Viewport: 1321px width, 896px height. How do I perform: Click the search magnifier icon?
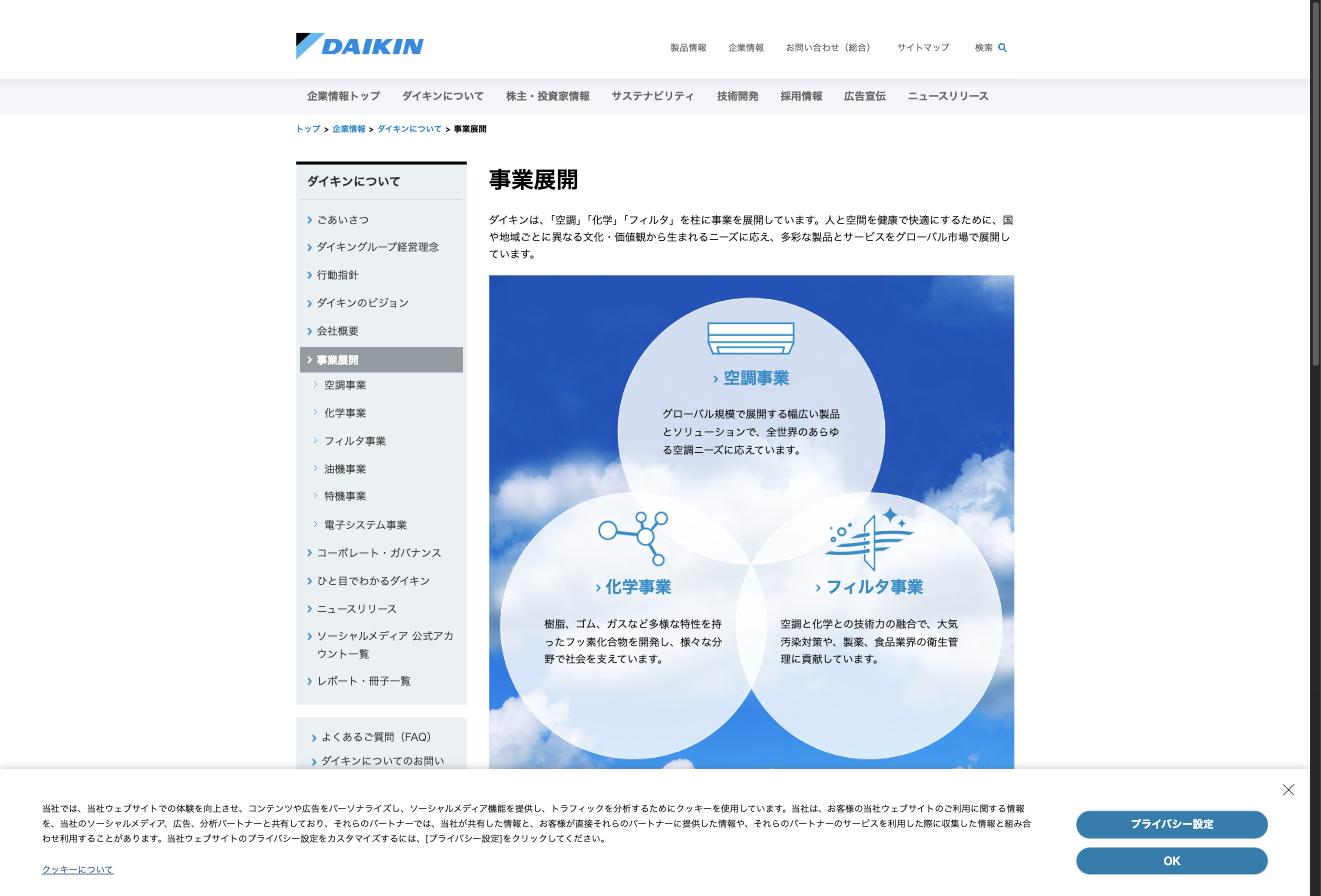pyautogui.click(x=1002, y=48)
